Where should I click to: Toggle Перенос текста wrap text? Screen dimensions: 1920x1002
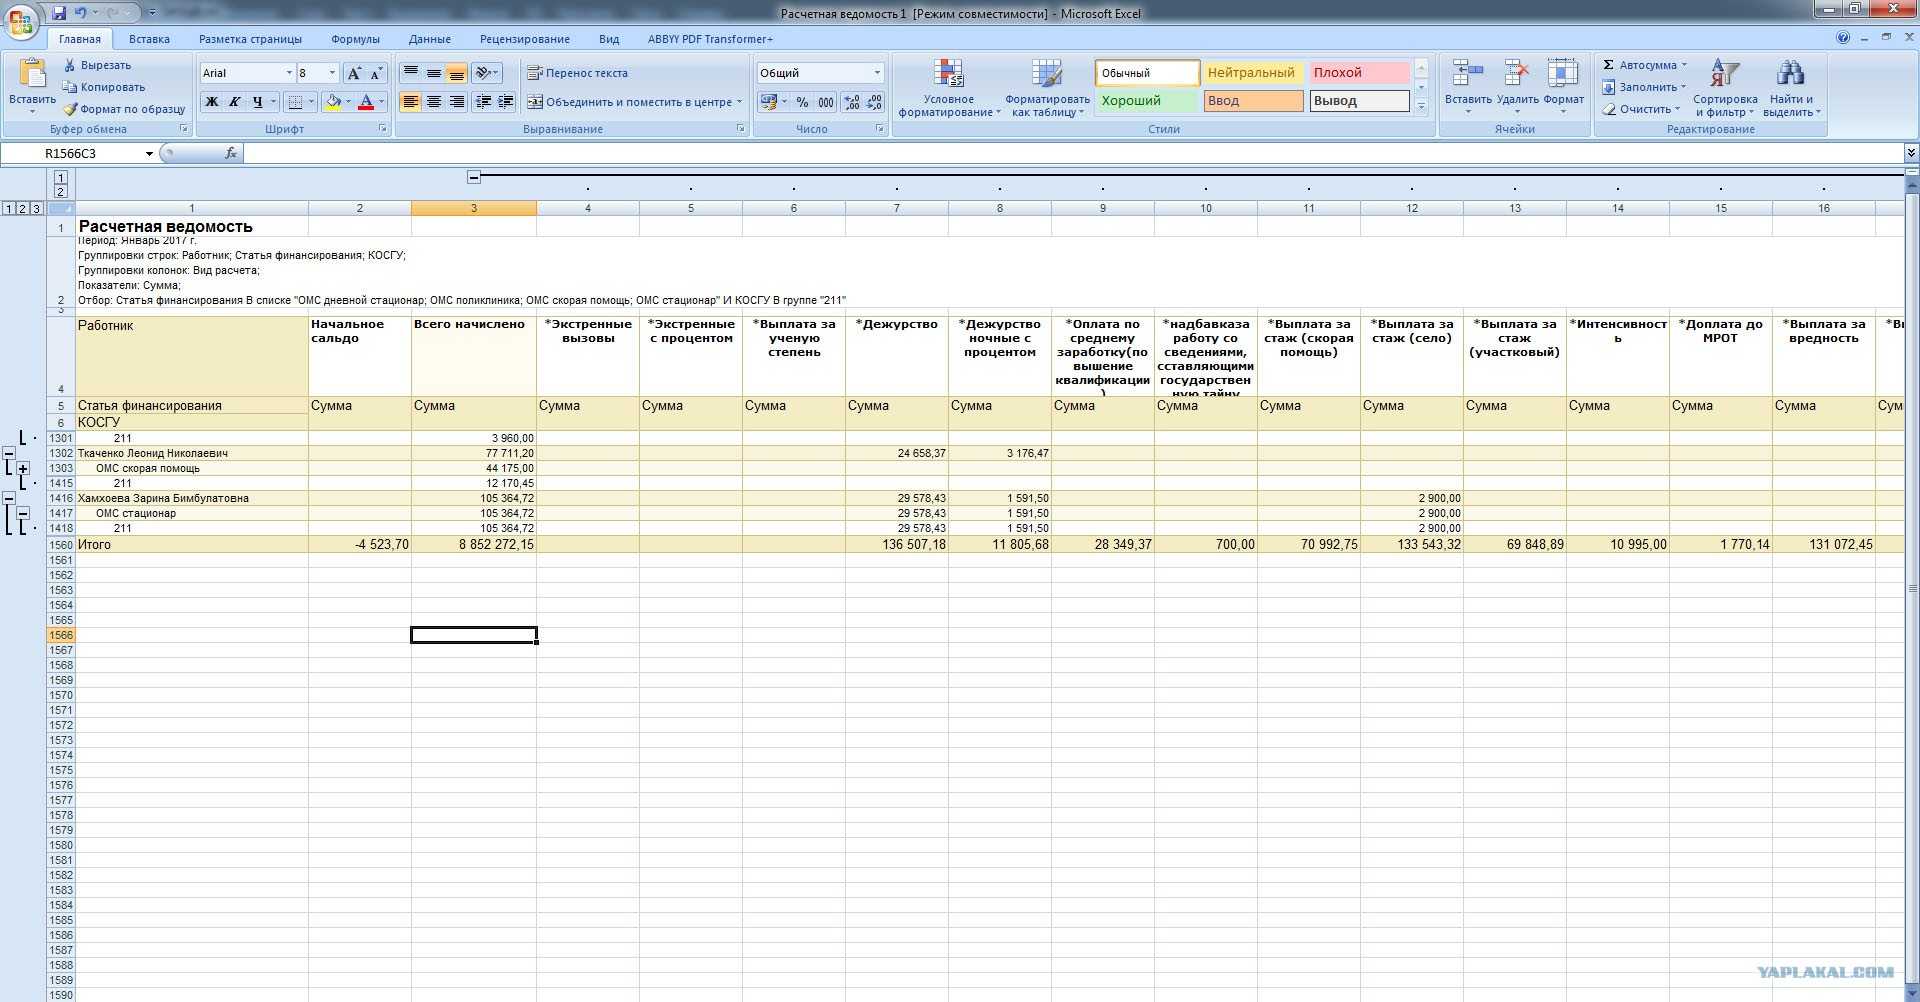click(x=578, y=73)
